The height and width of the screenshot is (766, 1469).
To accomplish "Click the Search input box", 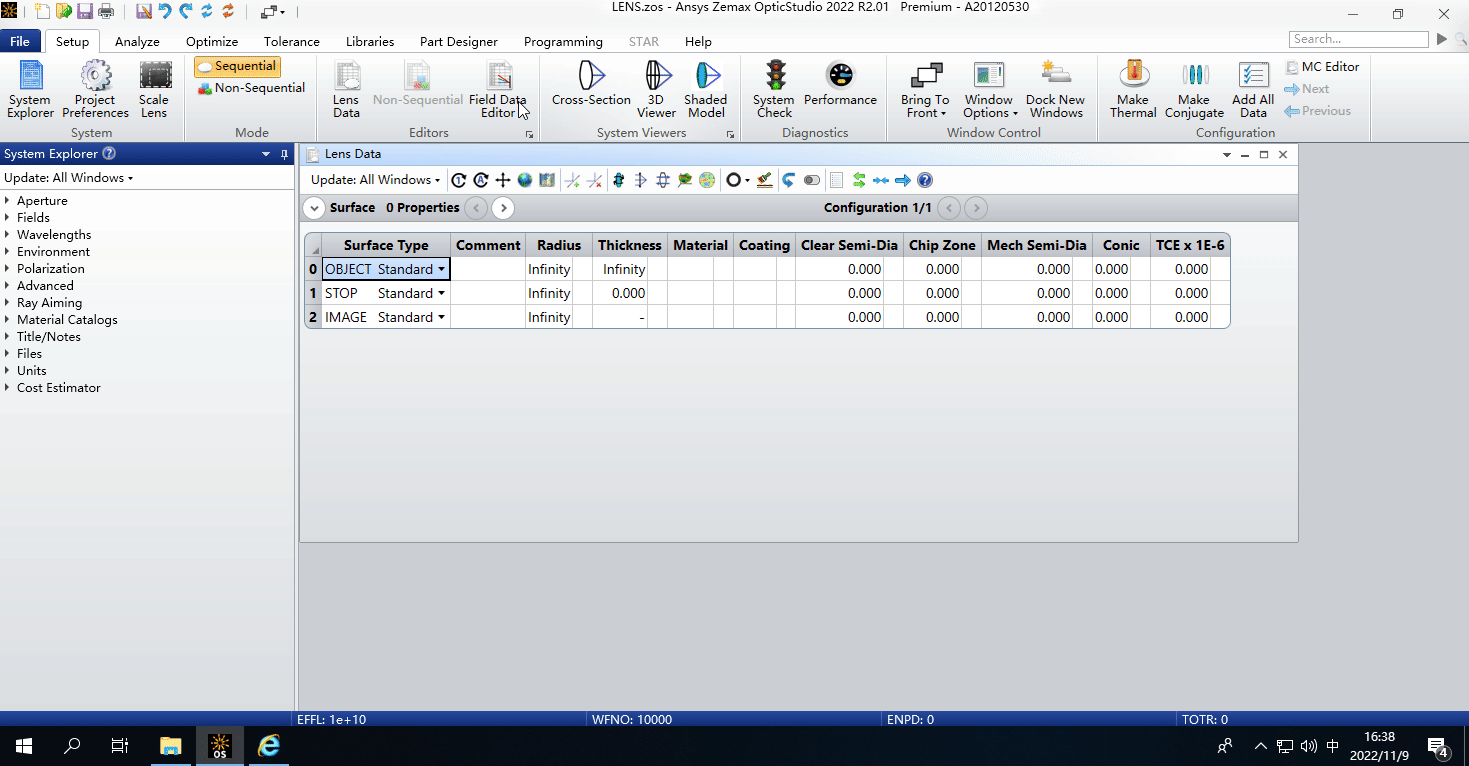I will (x=1358, y=39).
